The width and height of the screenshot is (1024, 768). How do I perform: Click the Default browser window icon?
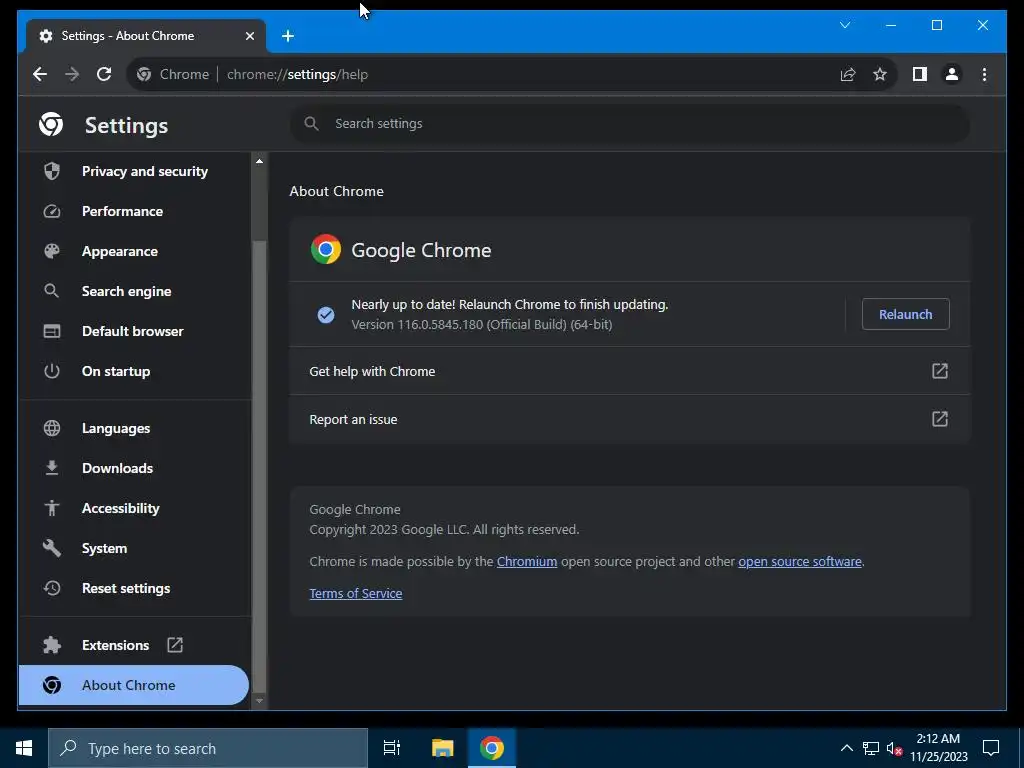[x=52, y=331]
